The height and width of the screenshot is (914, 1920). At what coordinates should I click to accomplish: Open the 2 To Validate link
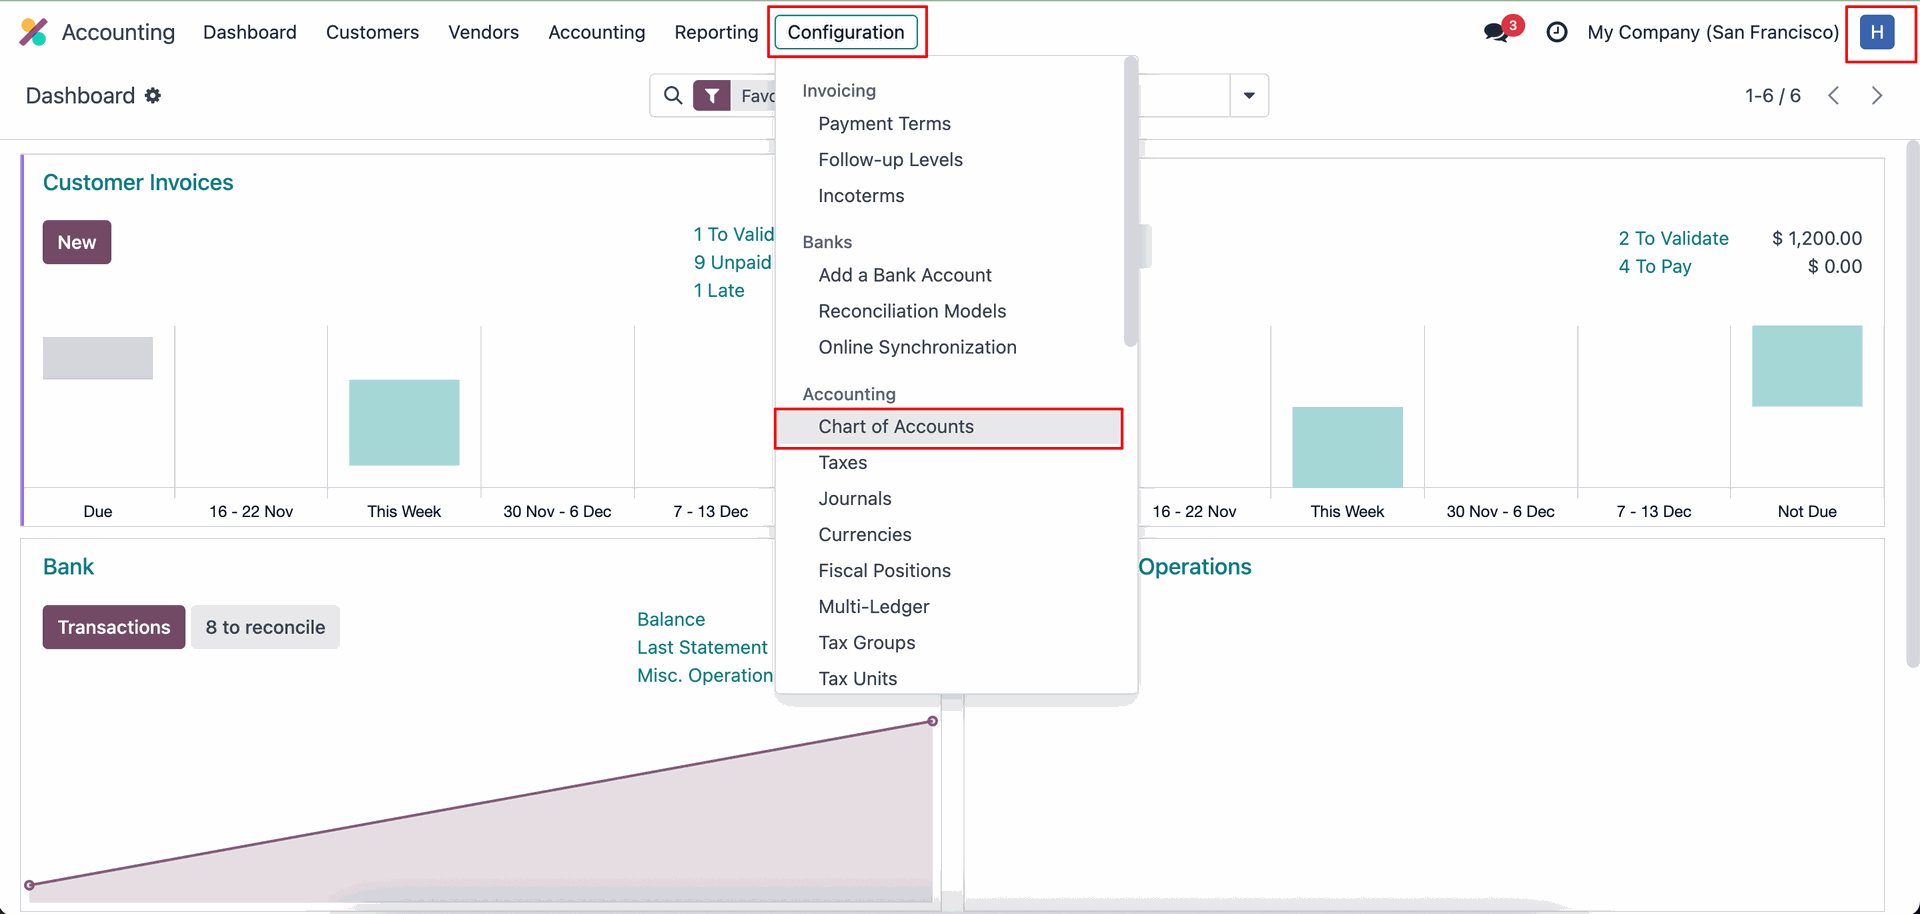pos(1673,238)
